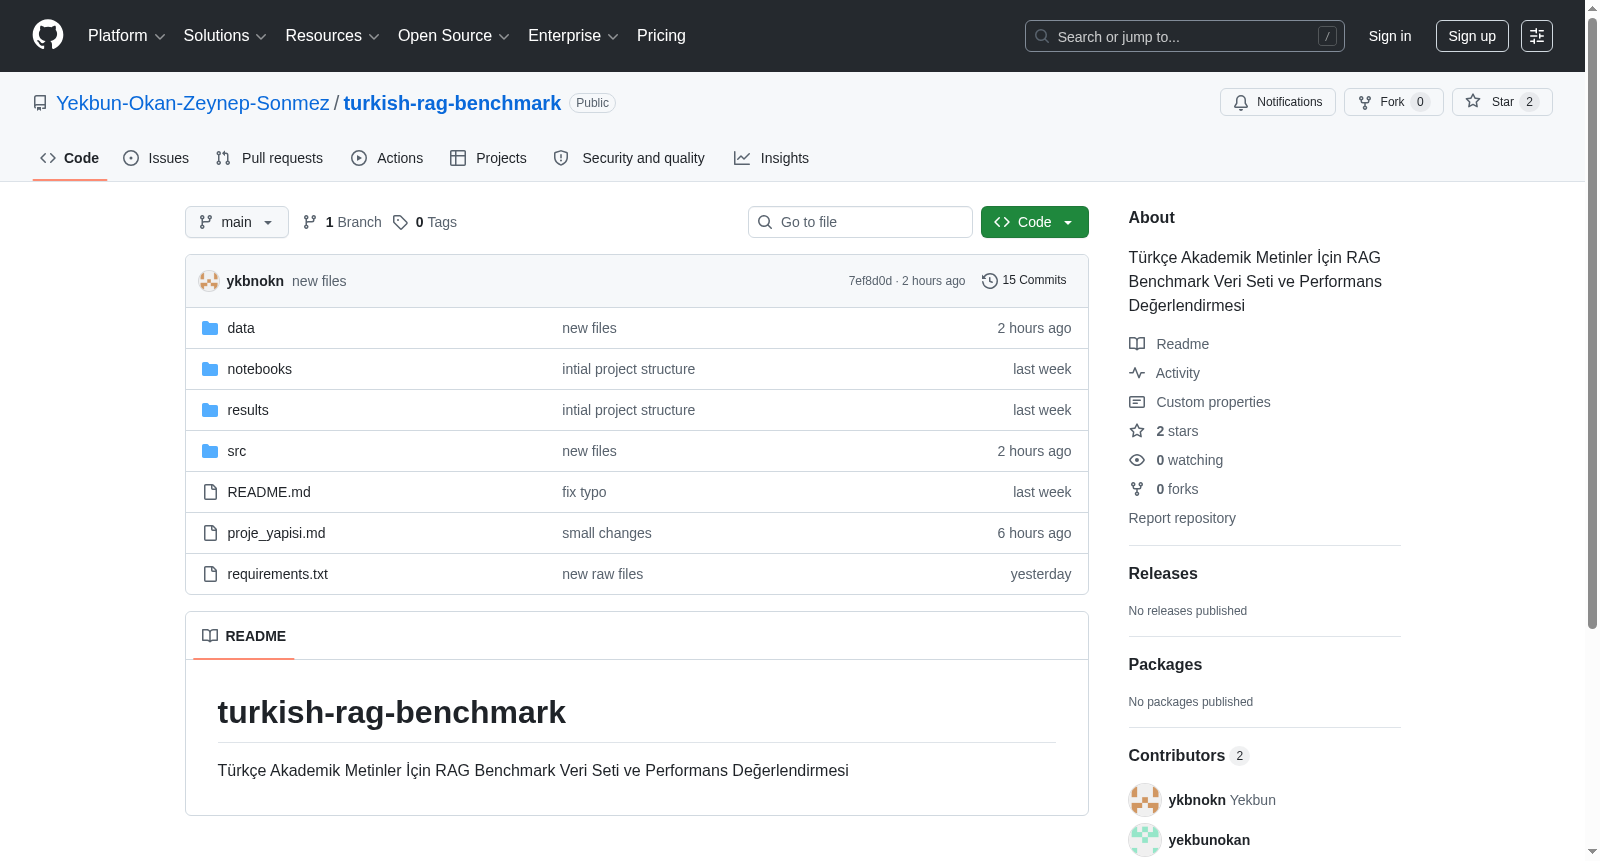Click the Pricing link
Screen dimensions: 1600x861
coord(661,36)
